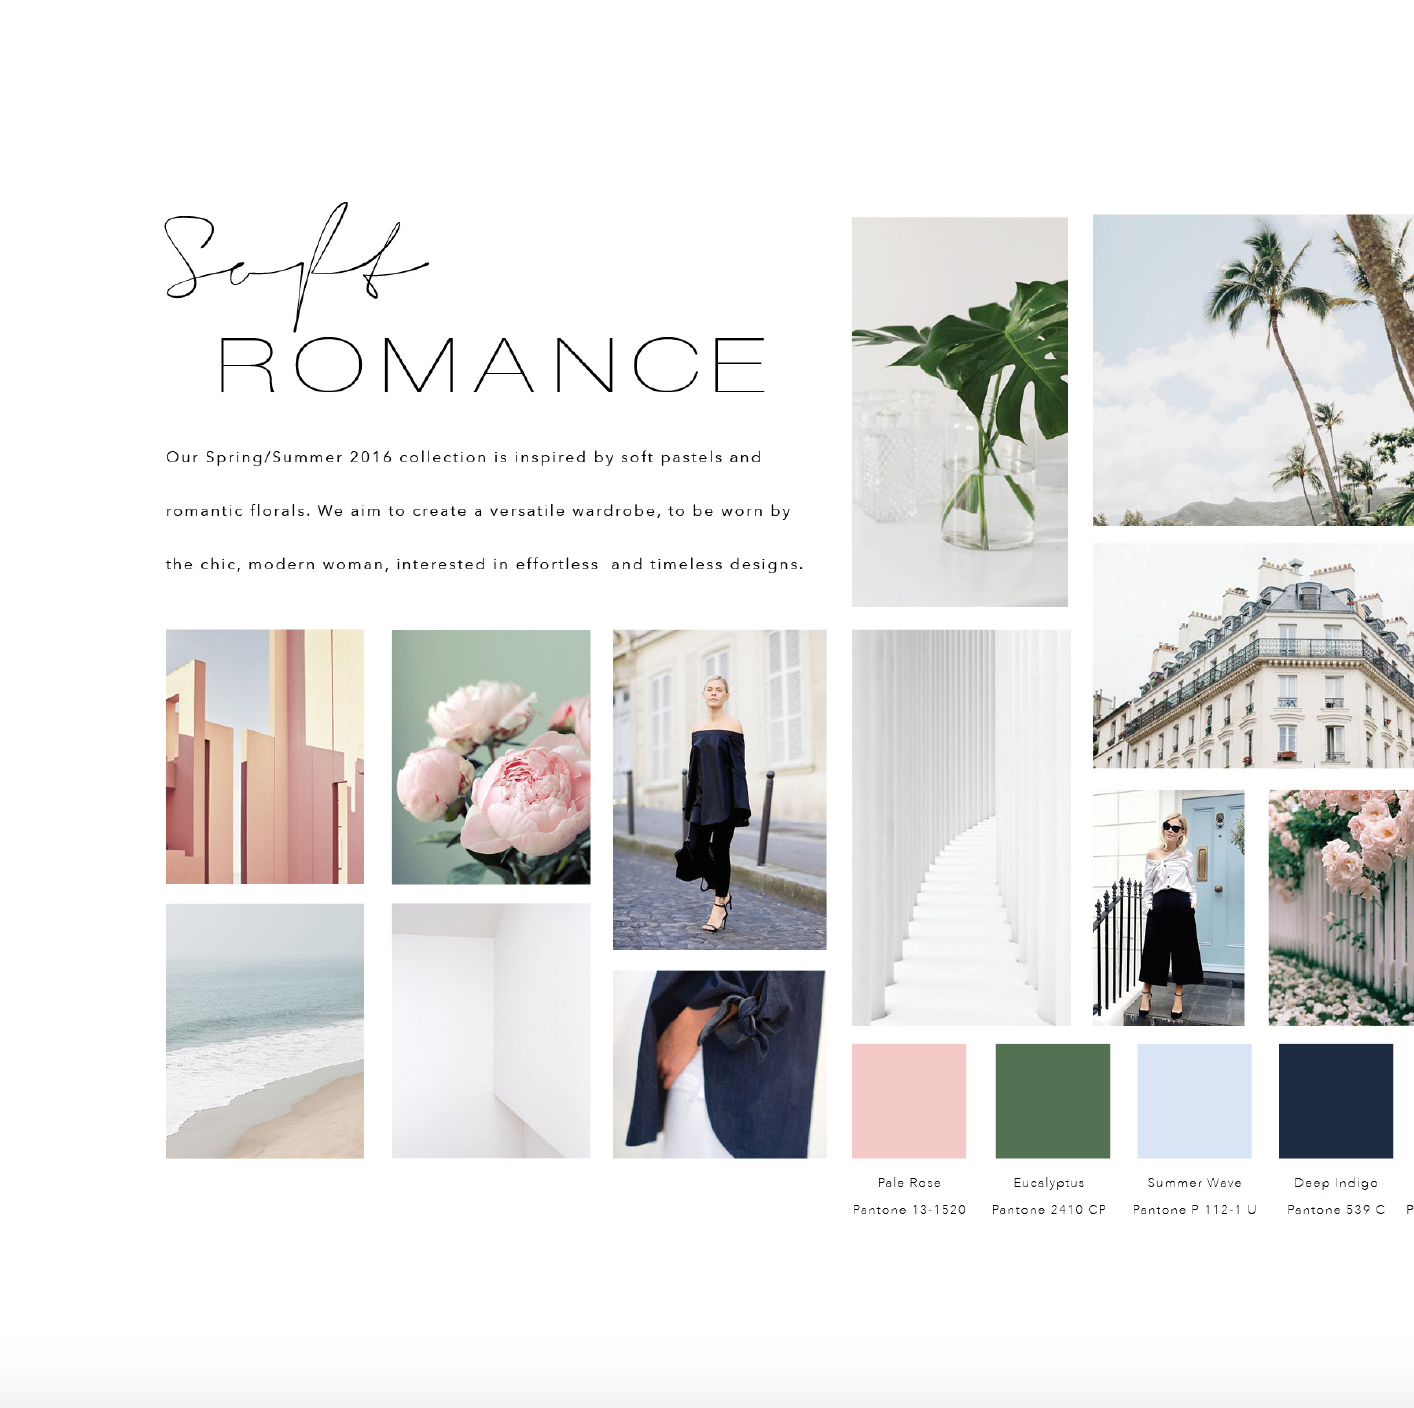1414x1408 pixels.
Task: Select the 'Our Spring/Summer 2016 collection' text line
Action: (x=463, y=457)
